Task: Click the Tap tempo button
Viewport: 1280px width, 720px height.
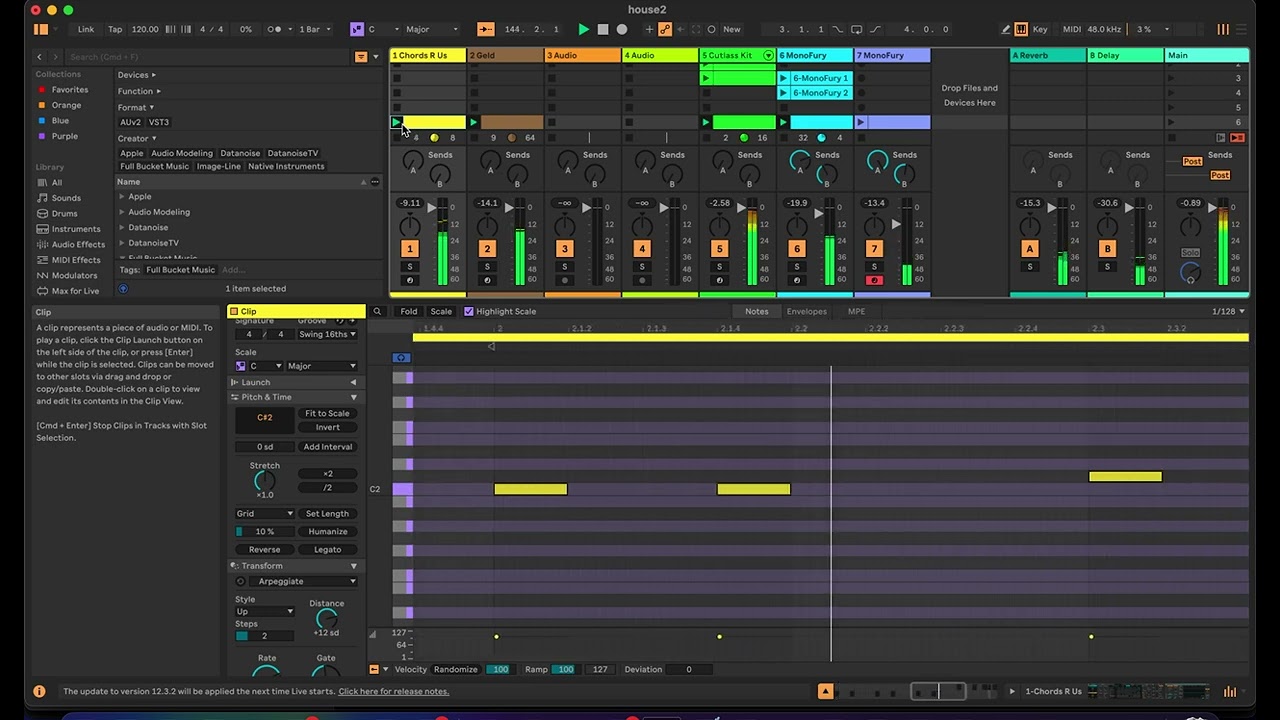Action: 115,29
